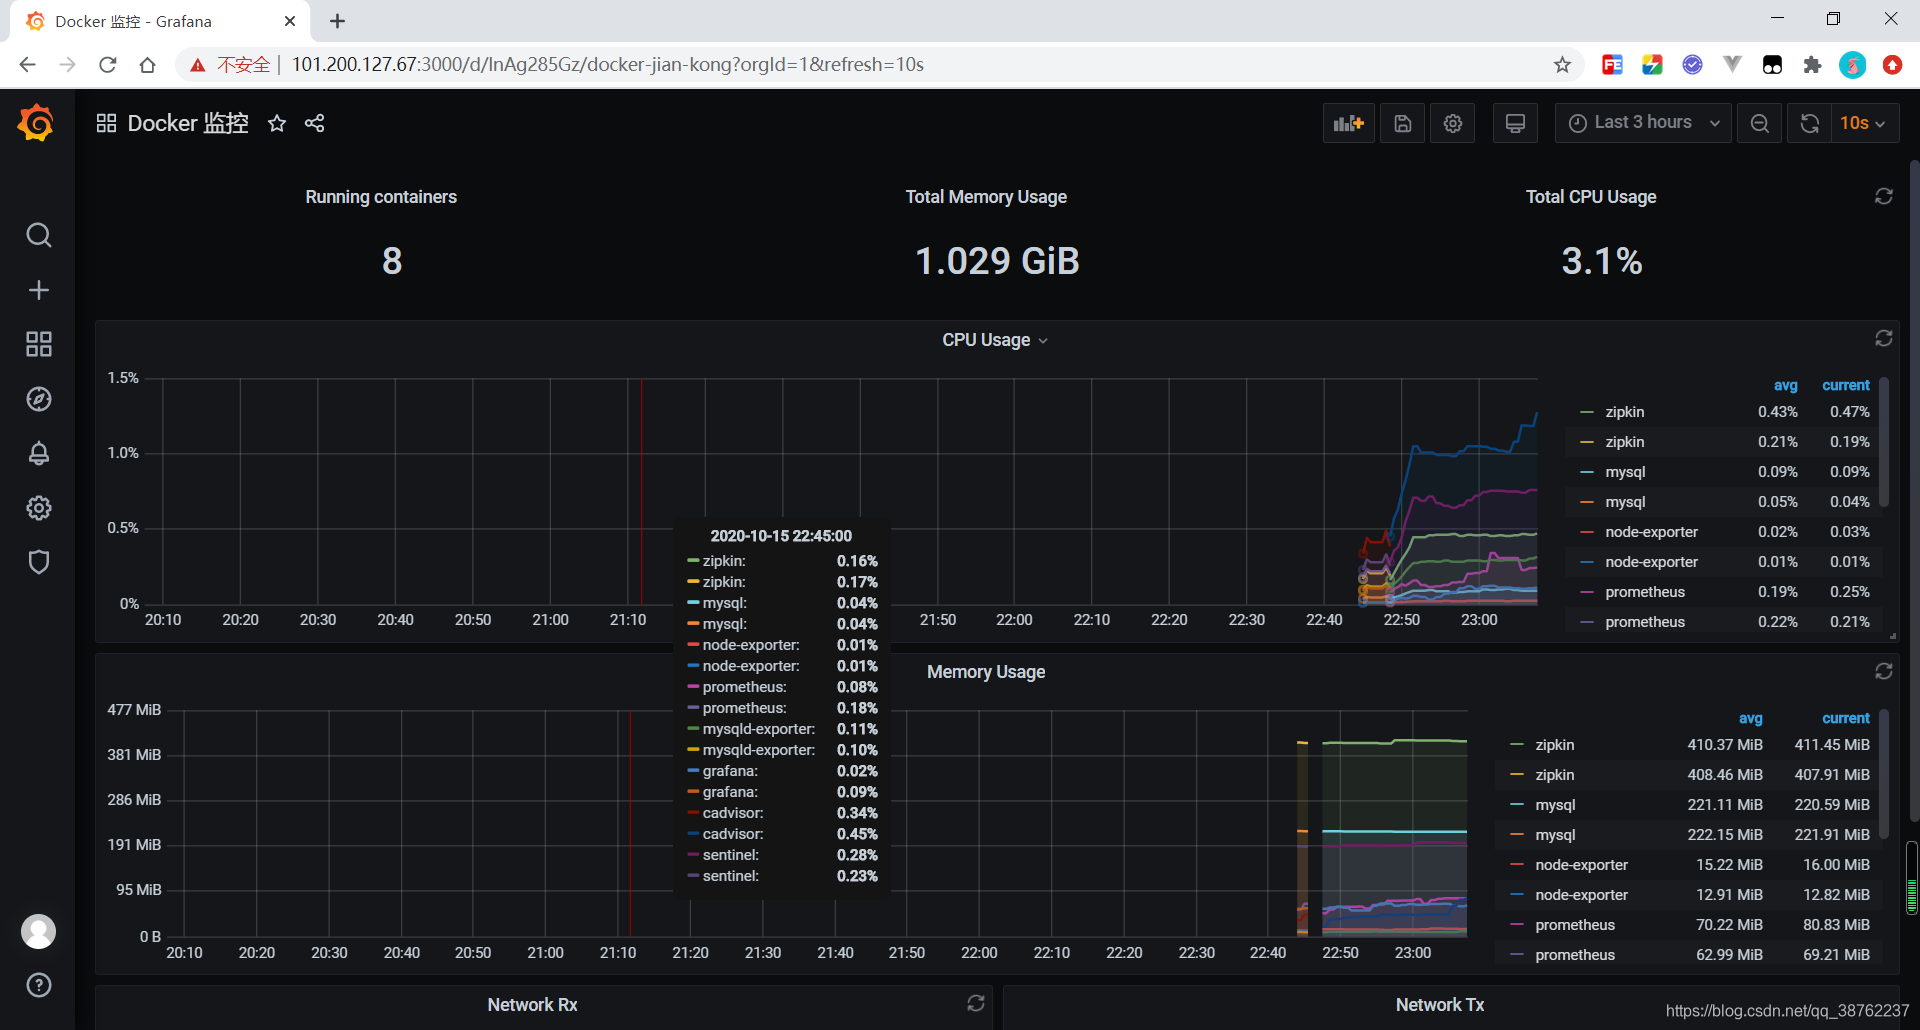
Task: Reload the browser page
Action: click(x=108, y=65)
